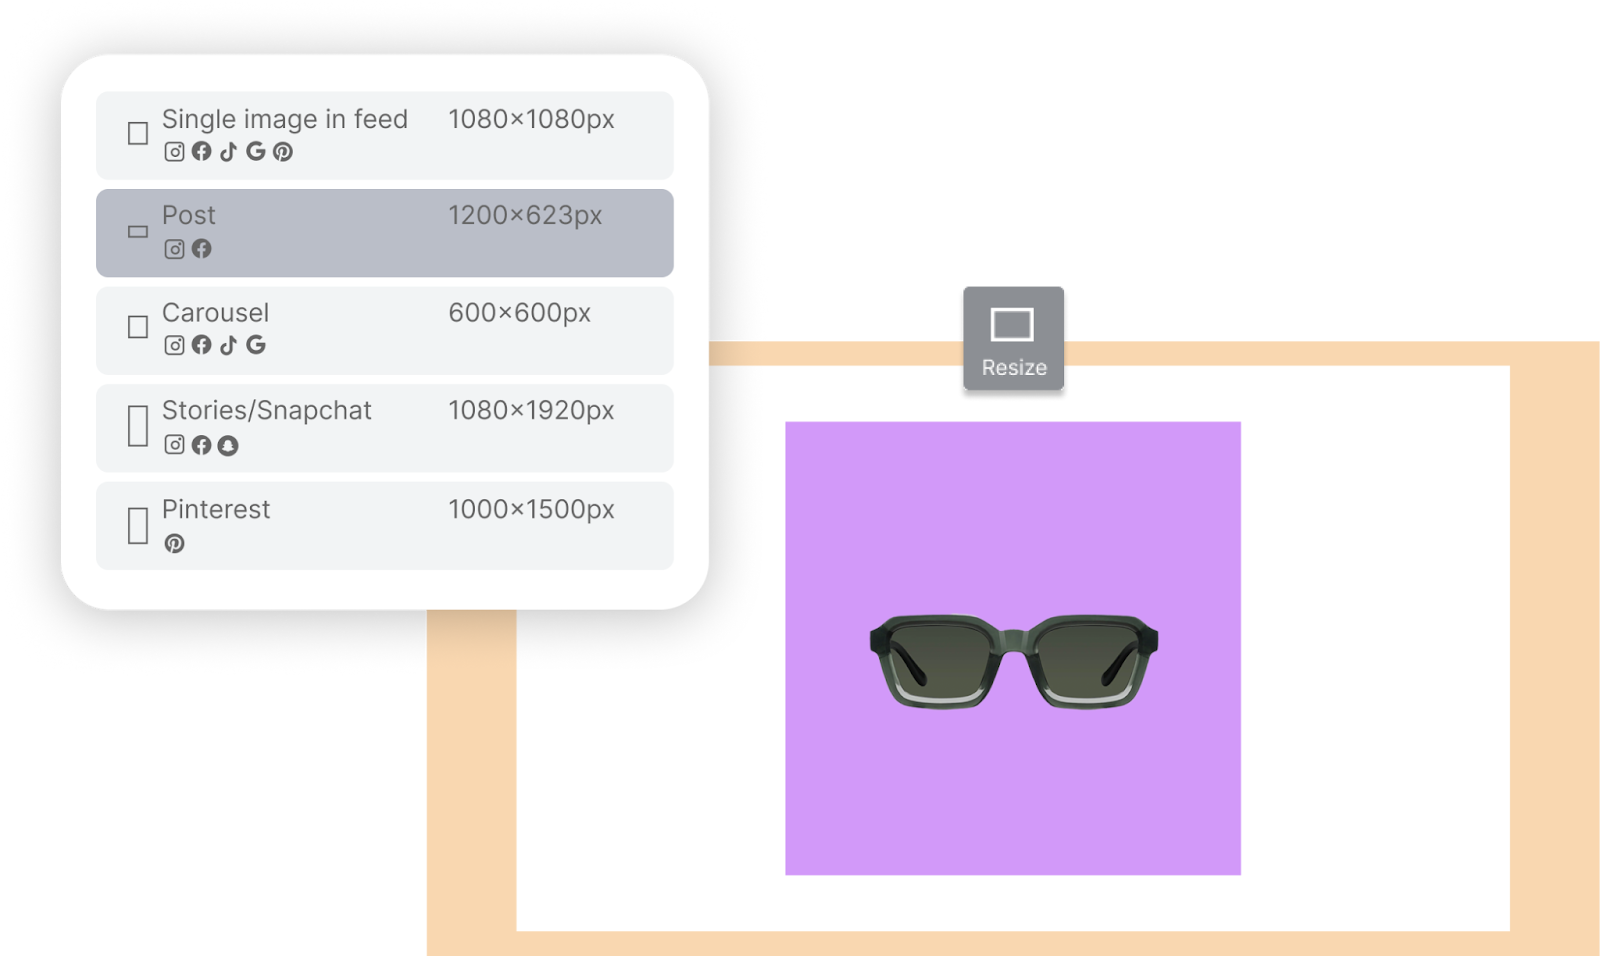Image resolution: width=1600 pixels, height=956 pixels.
Task: Click the Resize button
Action: tap(1013, 338)
